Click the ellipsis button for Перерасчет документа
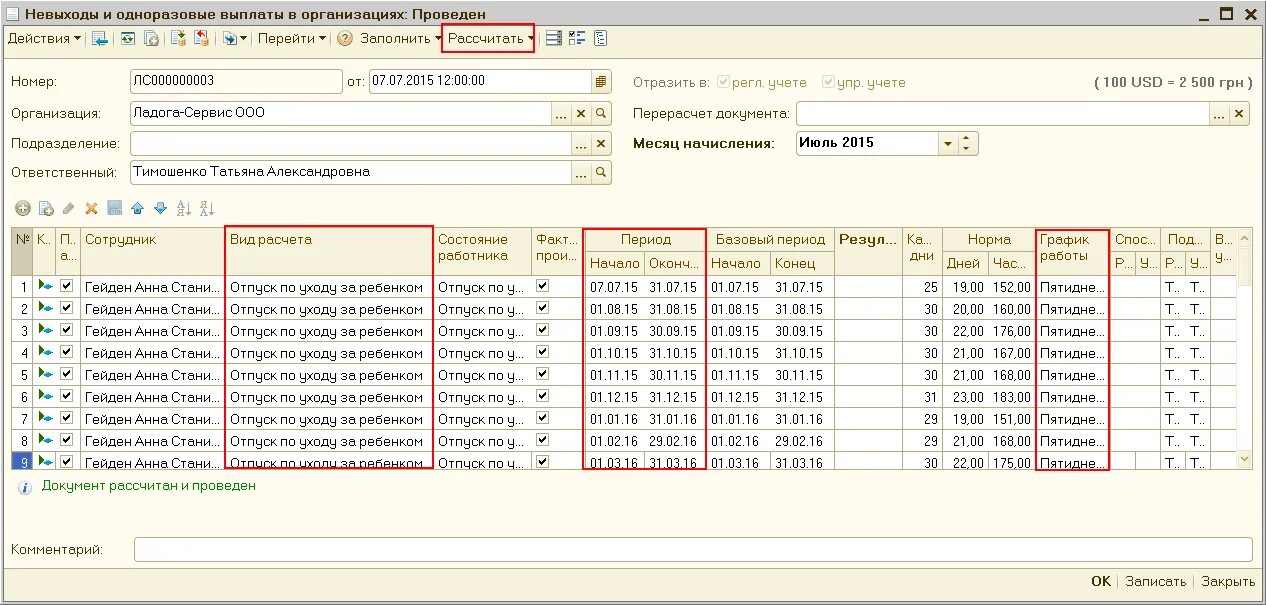Image resolution: width=1266 pixels, height=605 pixels. (x=1219, y=114)
